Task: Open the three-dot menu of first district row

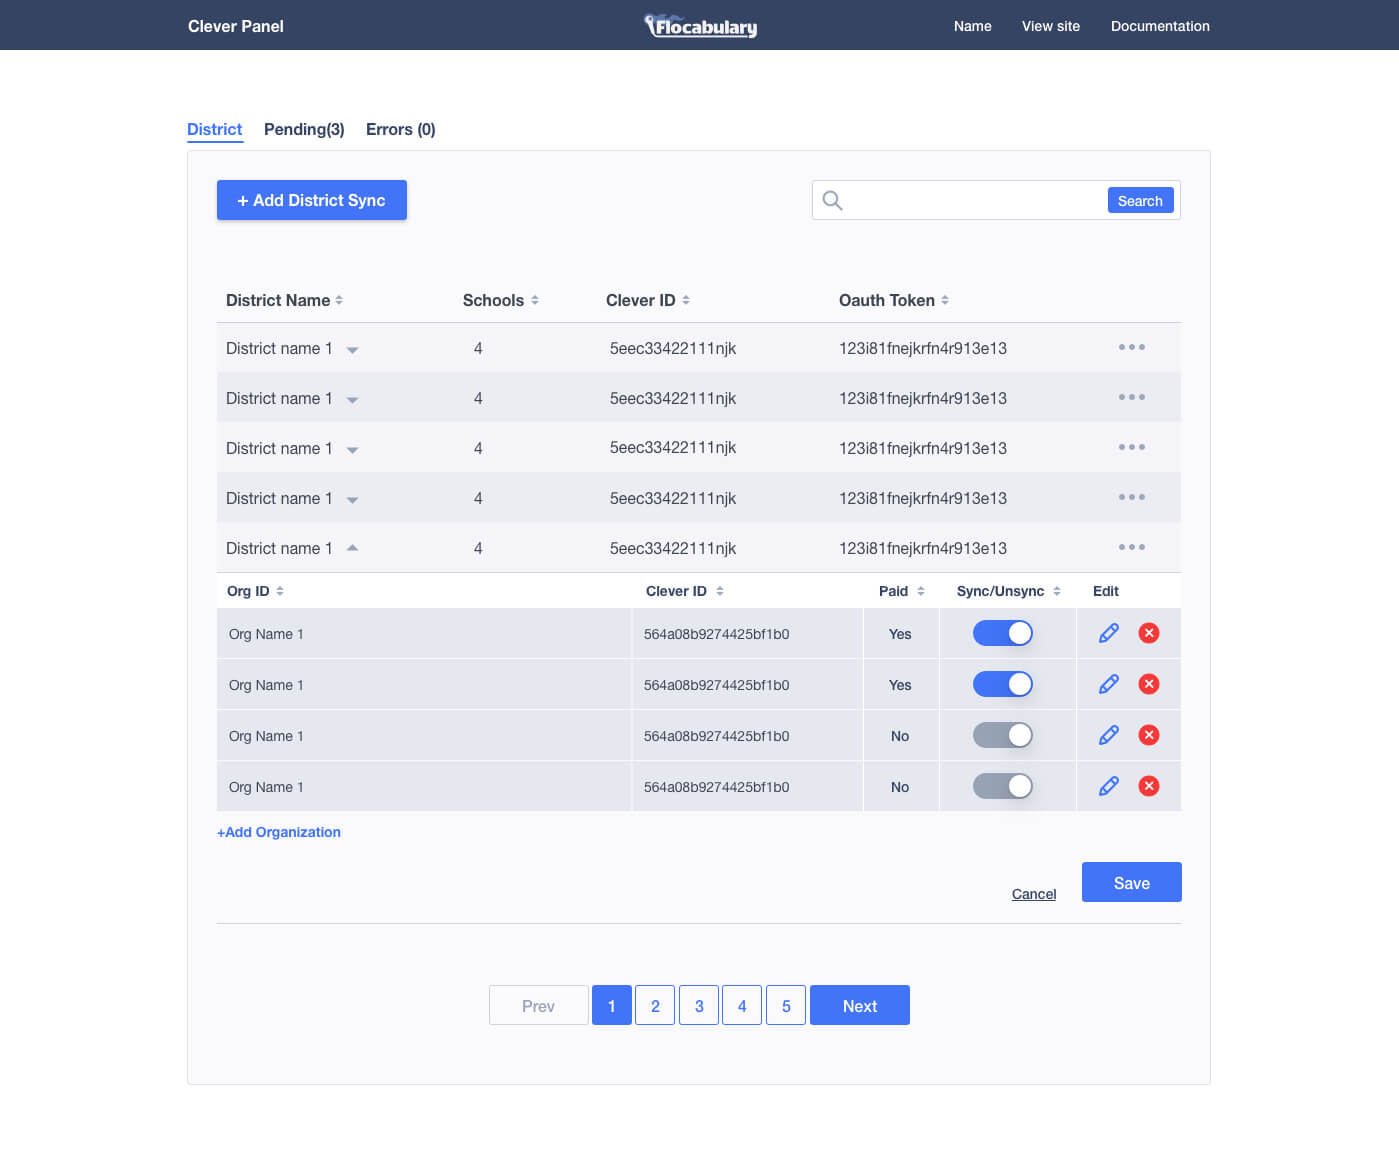Action: (x=1132, y=347)
